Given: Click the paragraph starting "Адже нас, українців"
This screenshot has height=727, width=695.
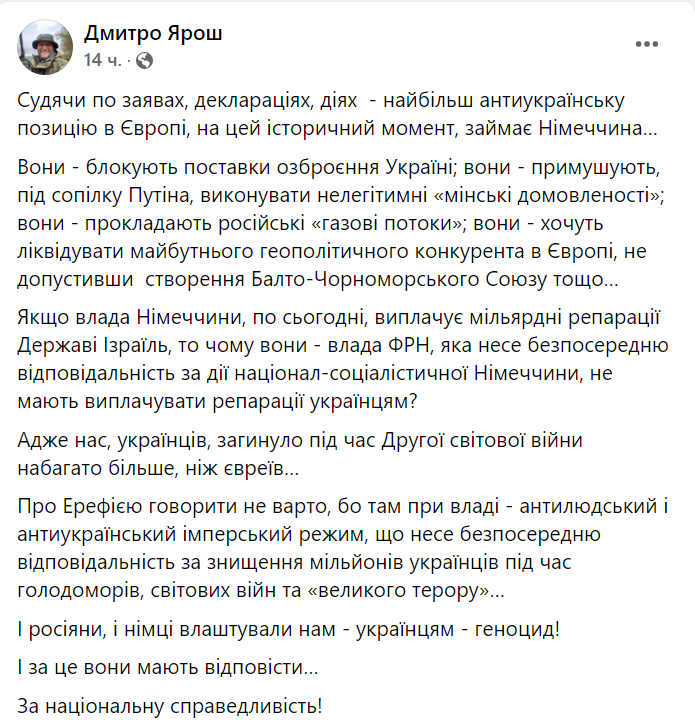Looking at the screenshot, I should click(x=300, y=454).
